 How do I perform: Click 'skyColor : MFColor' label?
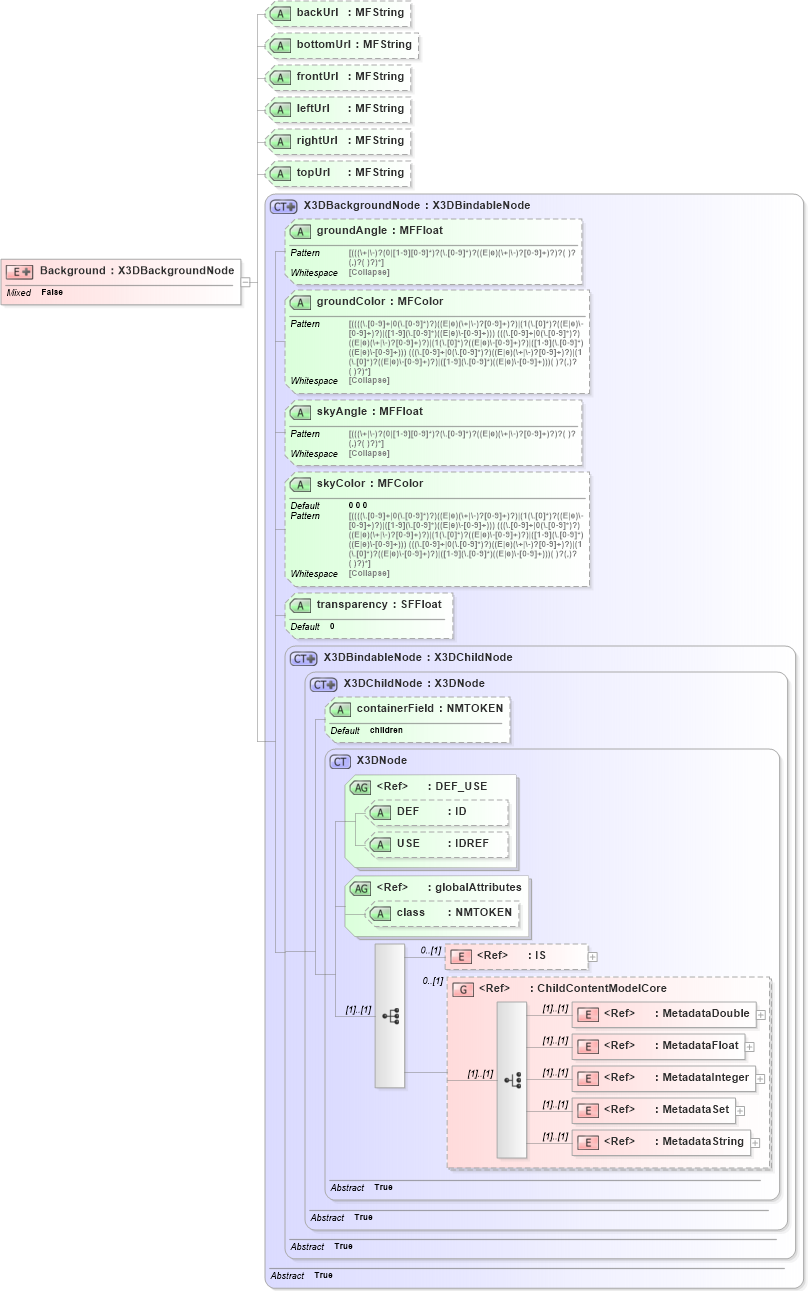tap(370, 484)
